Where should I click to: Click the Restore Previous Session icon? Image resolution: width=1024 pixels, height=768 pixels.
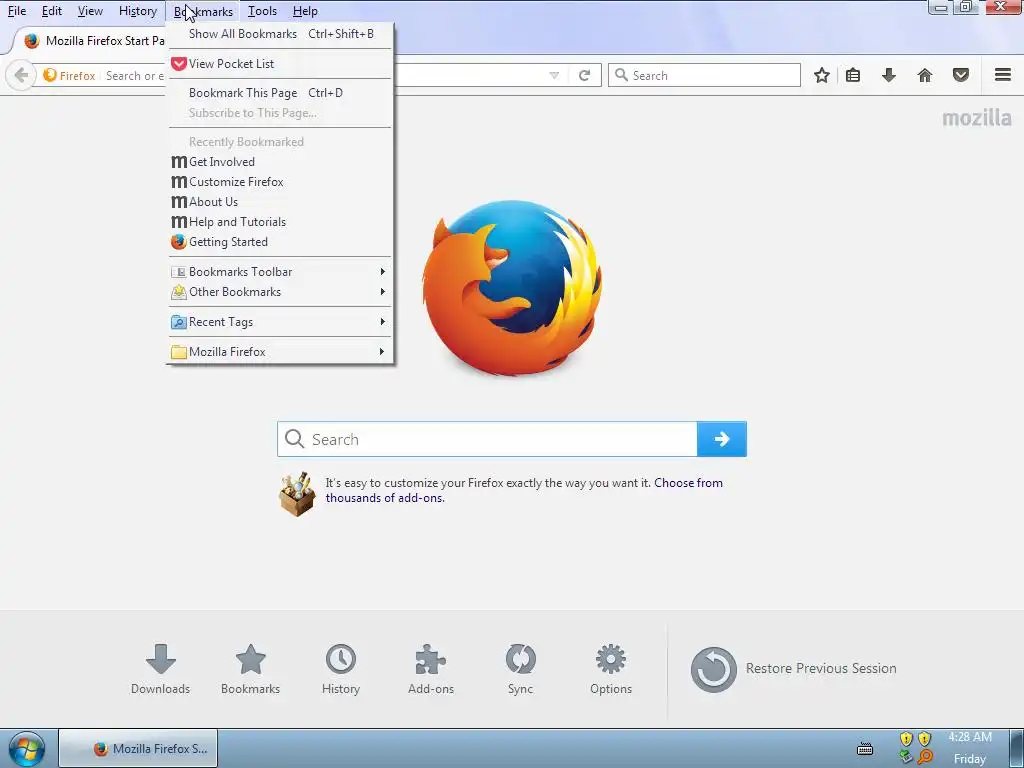click(x=714, y=669)
